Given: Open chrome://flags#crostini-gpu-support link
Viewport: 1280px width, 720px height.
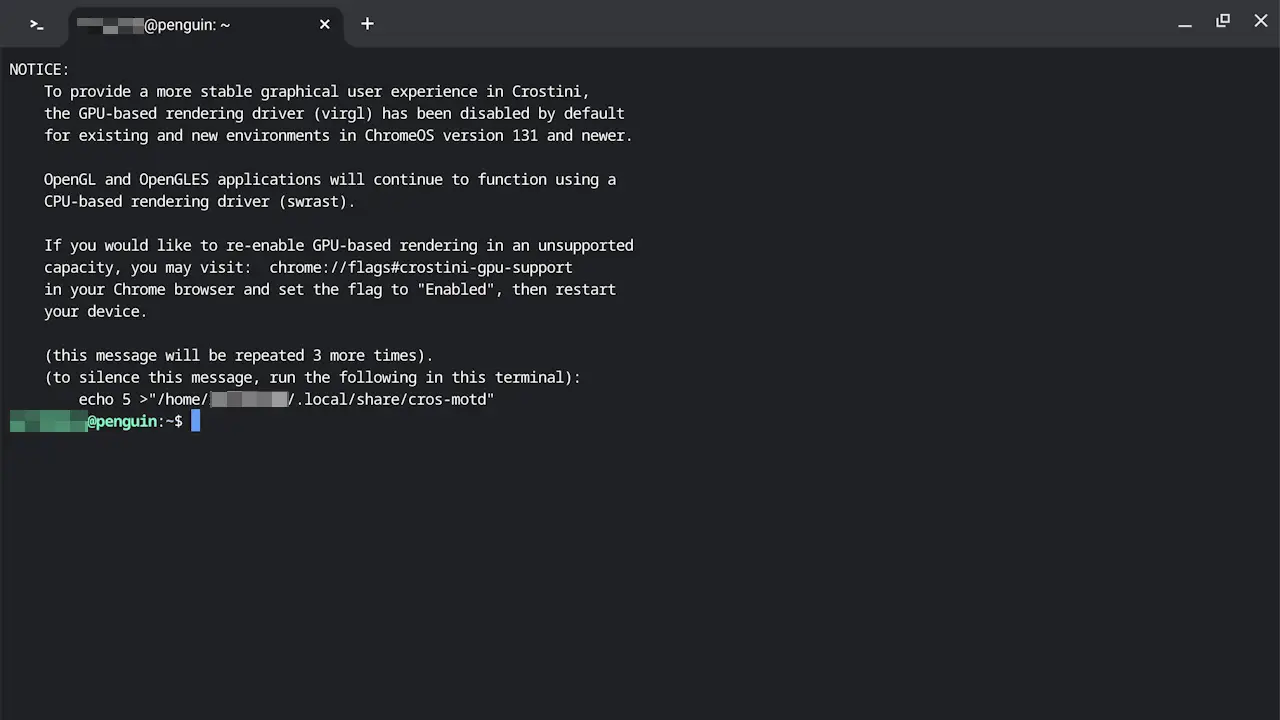Looking at the screenshot, I should click(x=420, y=267).
